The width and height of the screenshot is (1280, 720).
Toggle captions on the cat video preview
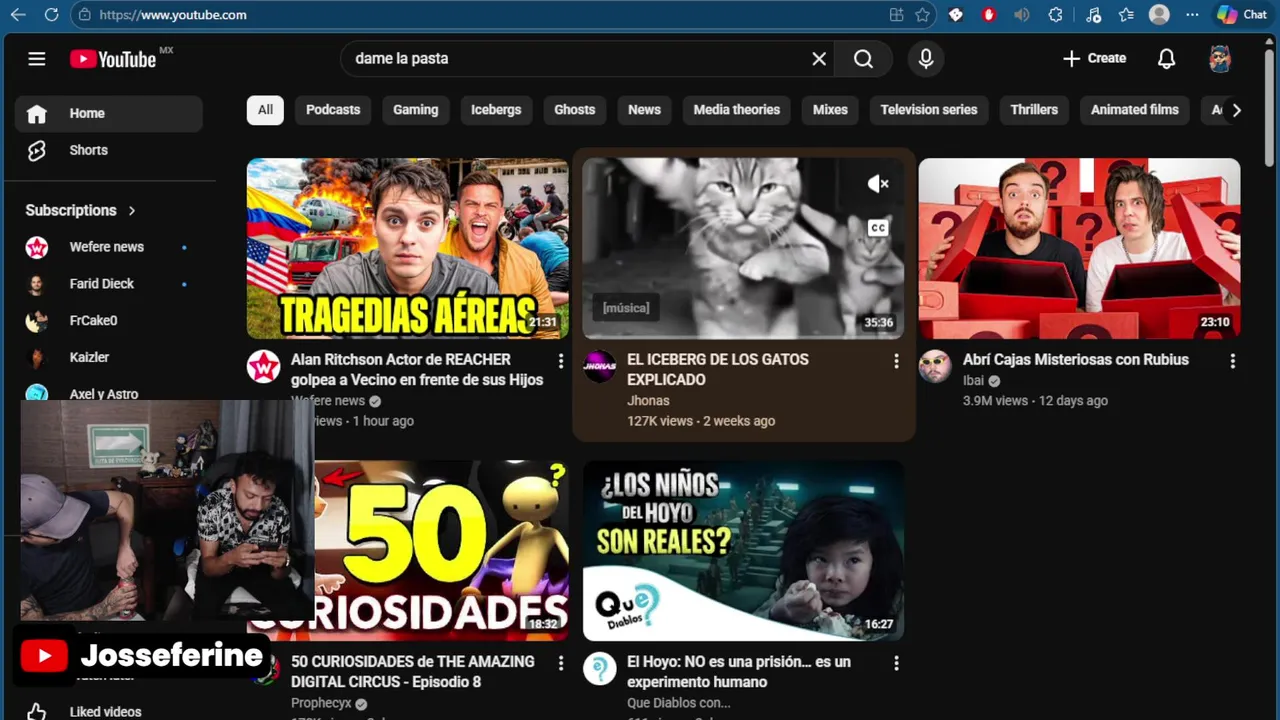878,228
